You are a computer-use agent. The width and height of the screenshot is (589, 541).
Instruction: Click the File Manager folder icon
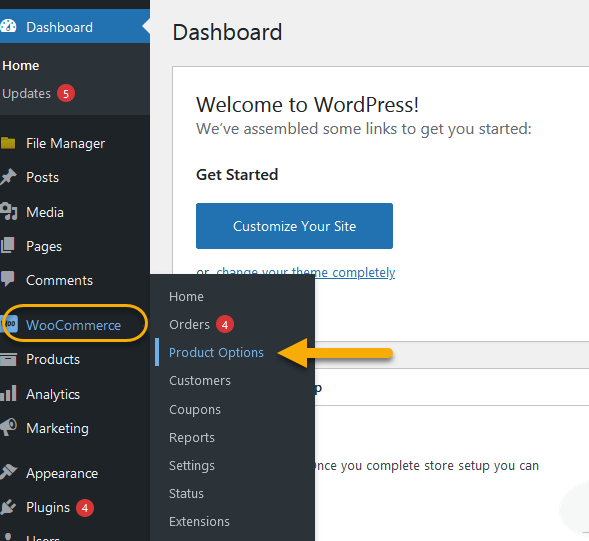coord(8,143)
